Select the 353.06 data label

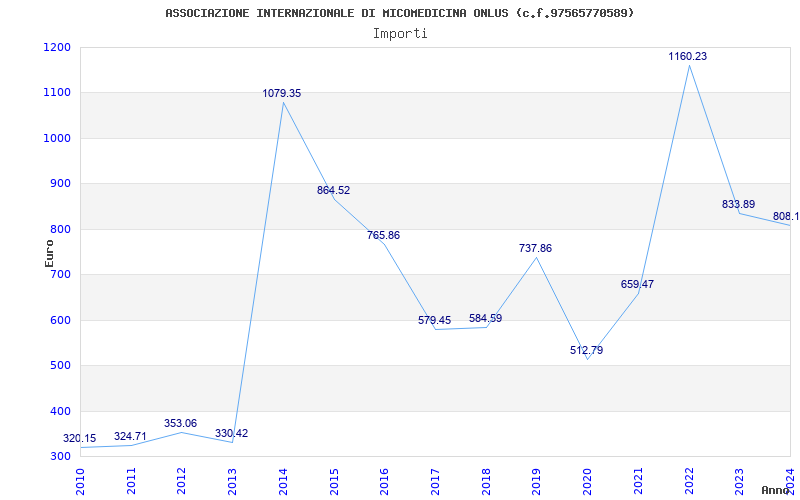[180, 423]
